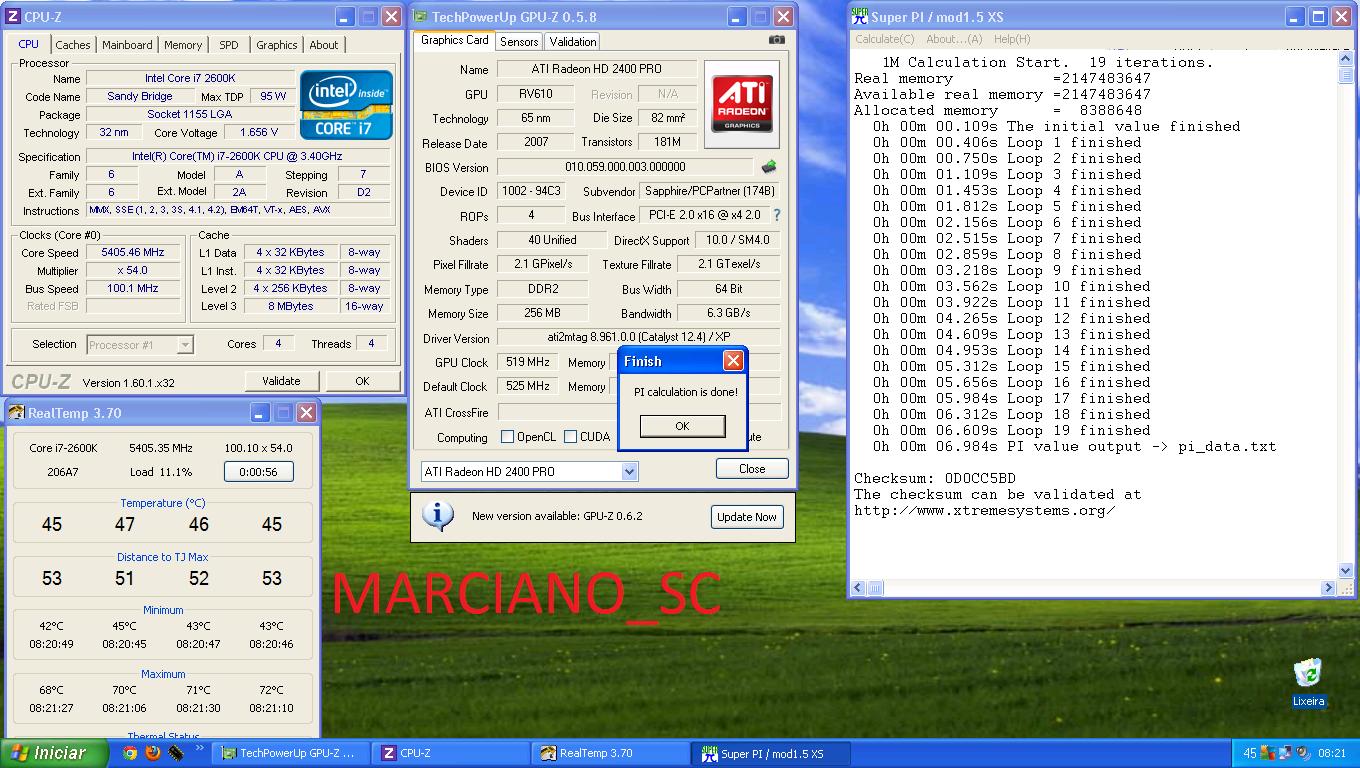Viewport: 1360px width, 768px height.
Task: Click the chip icon in the quick launch bar
Action: click(176, 753)
